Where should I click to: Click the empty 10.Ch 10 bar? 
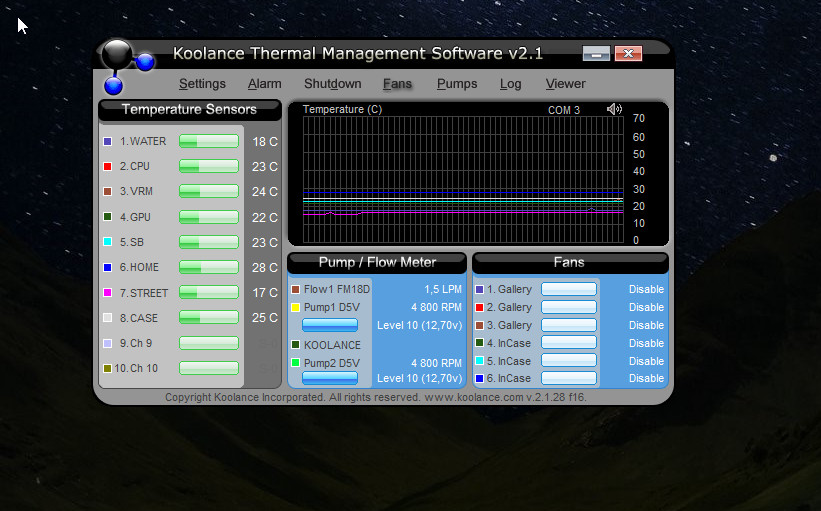(209, 368)
